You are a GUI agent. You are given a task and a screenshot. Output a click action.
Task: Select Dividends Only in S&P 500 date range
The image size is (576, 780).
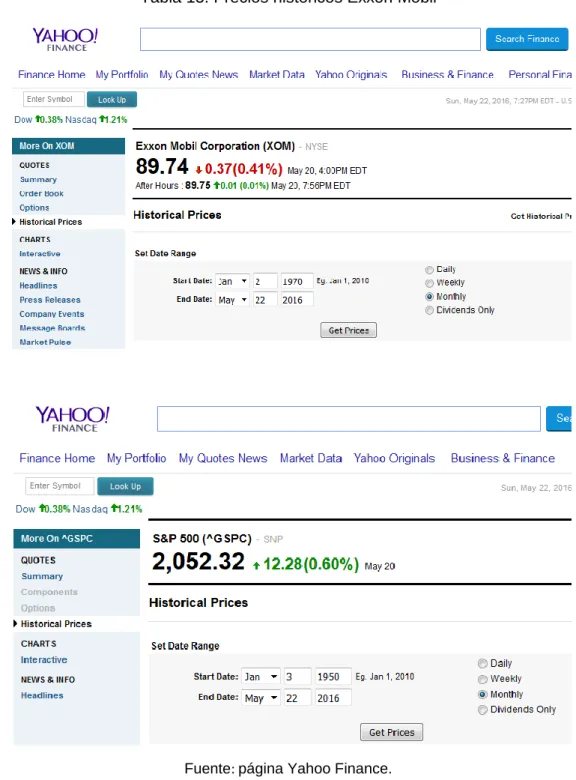click(482, 710)
